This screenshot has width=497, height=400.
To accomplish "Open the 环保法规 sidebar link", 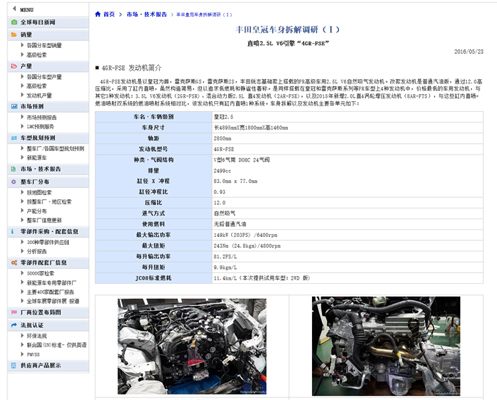I will (x=37, y=336).
